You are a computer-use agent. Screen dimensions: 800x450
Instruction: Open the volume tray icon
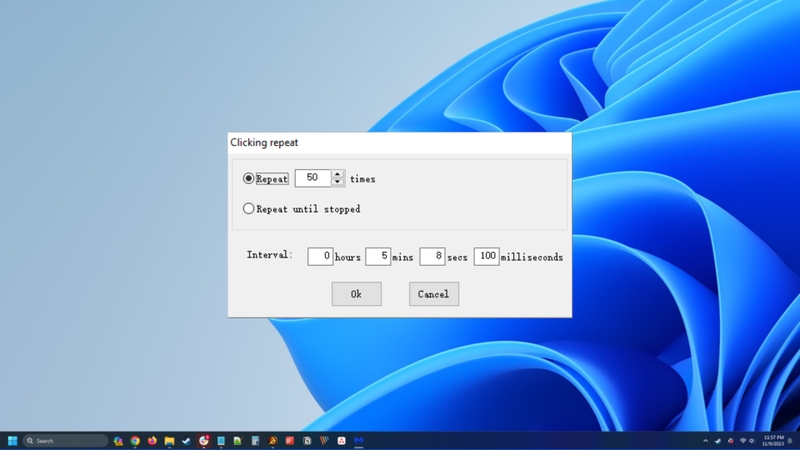pos(752,441)
